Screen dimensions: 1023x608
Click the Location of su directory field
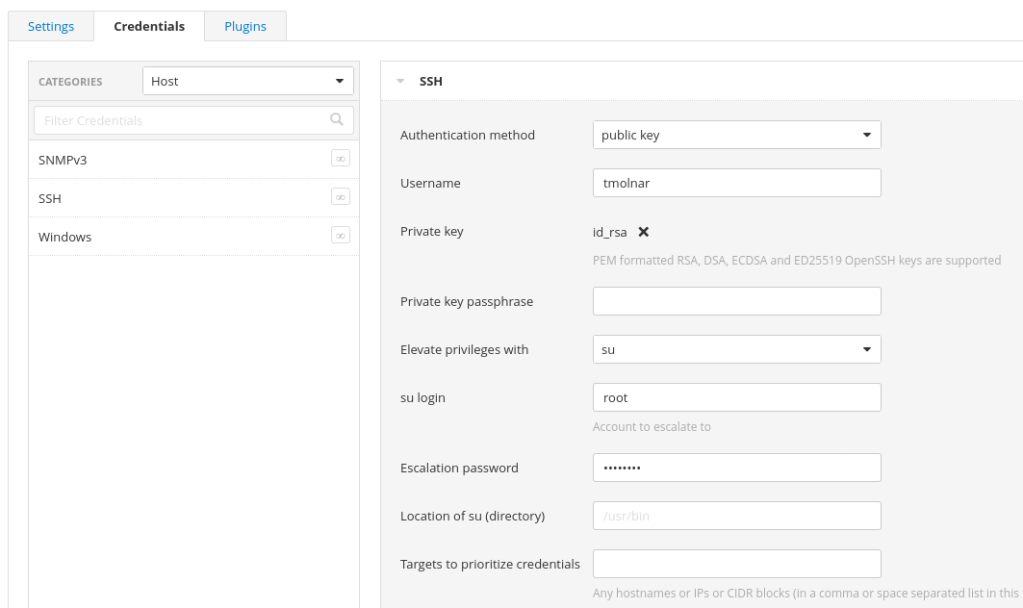click(736, 515)
